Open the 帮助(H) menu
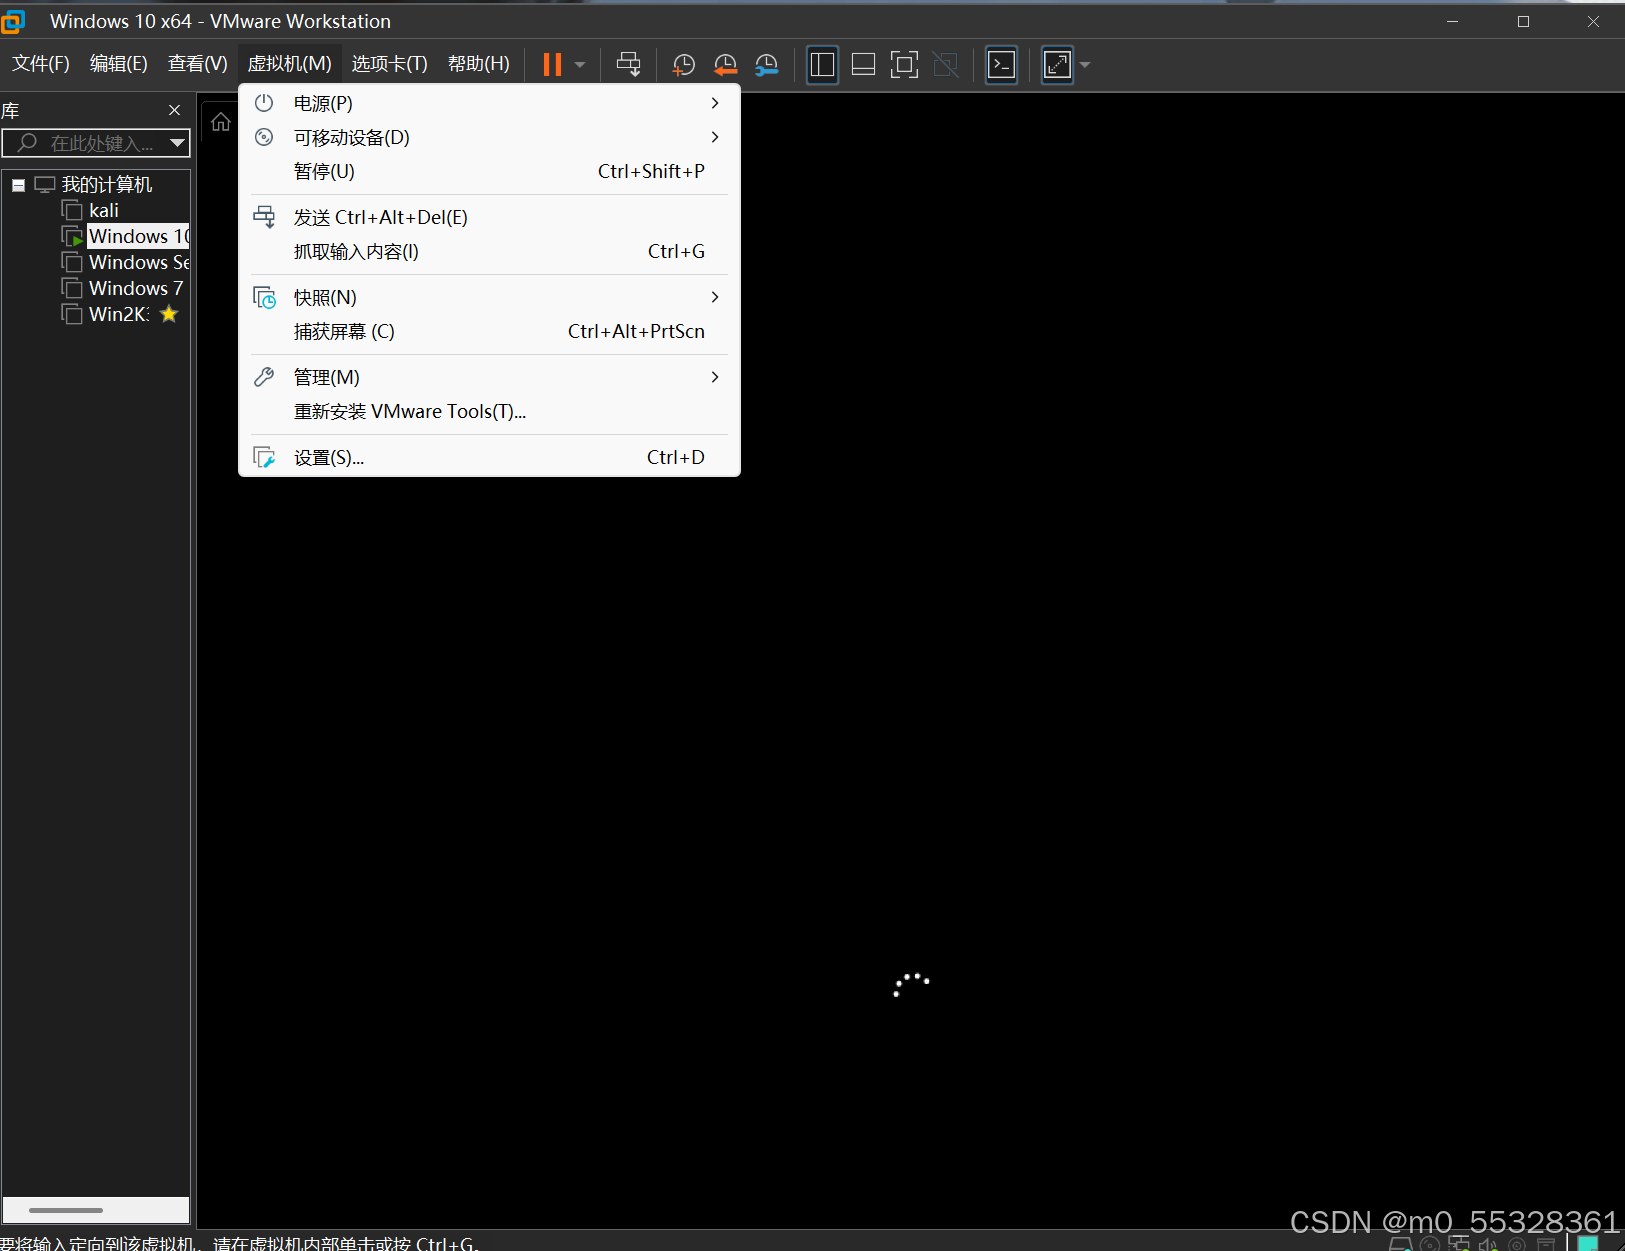 [x=478, y=64]
